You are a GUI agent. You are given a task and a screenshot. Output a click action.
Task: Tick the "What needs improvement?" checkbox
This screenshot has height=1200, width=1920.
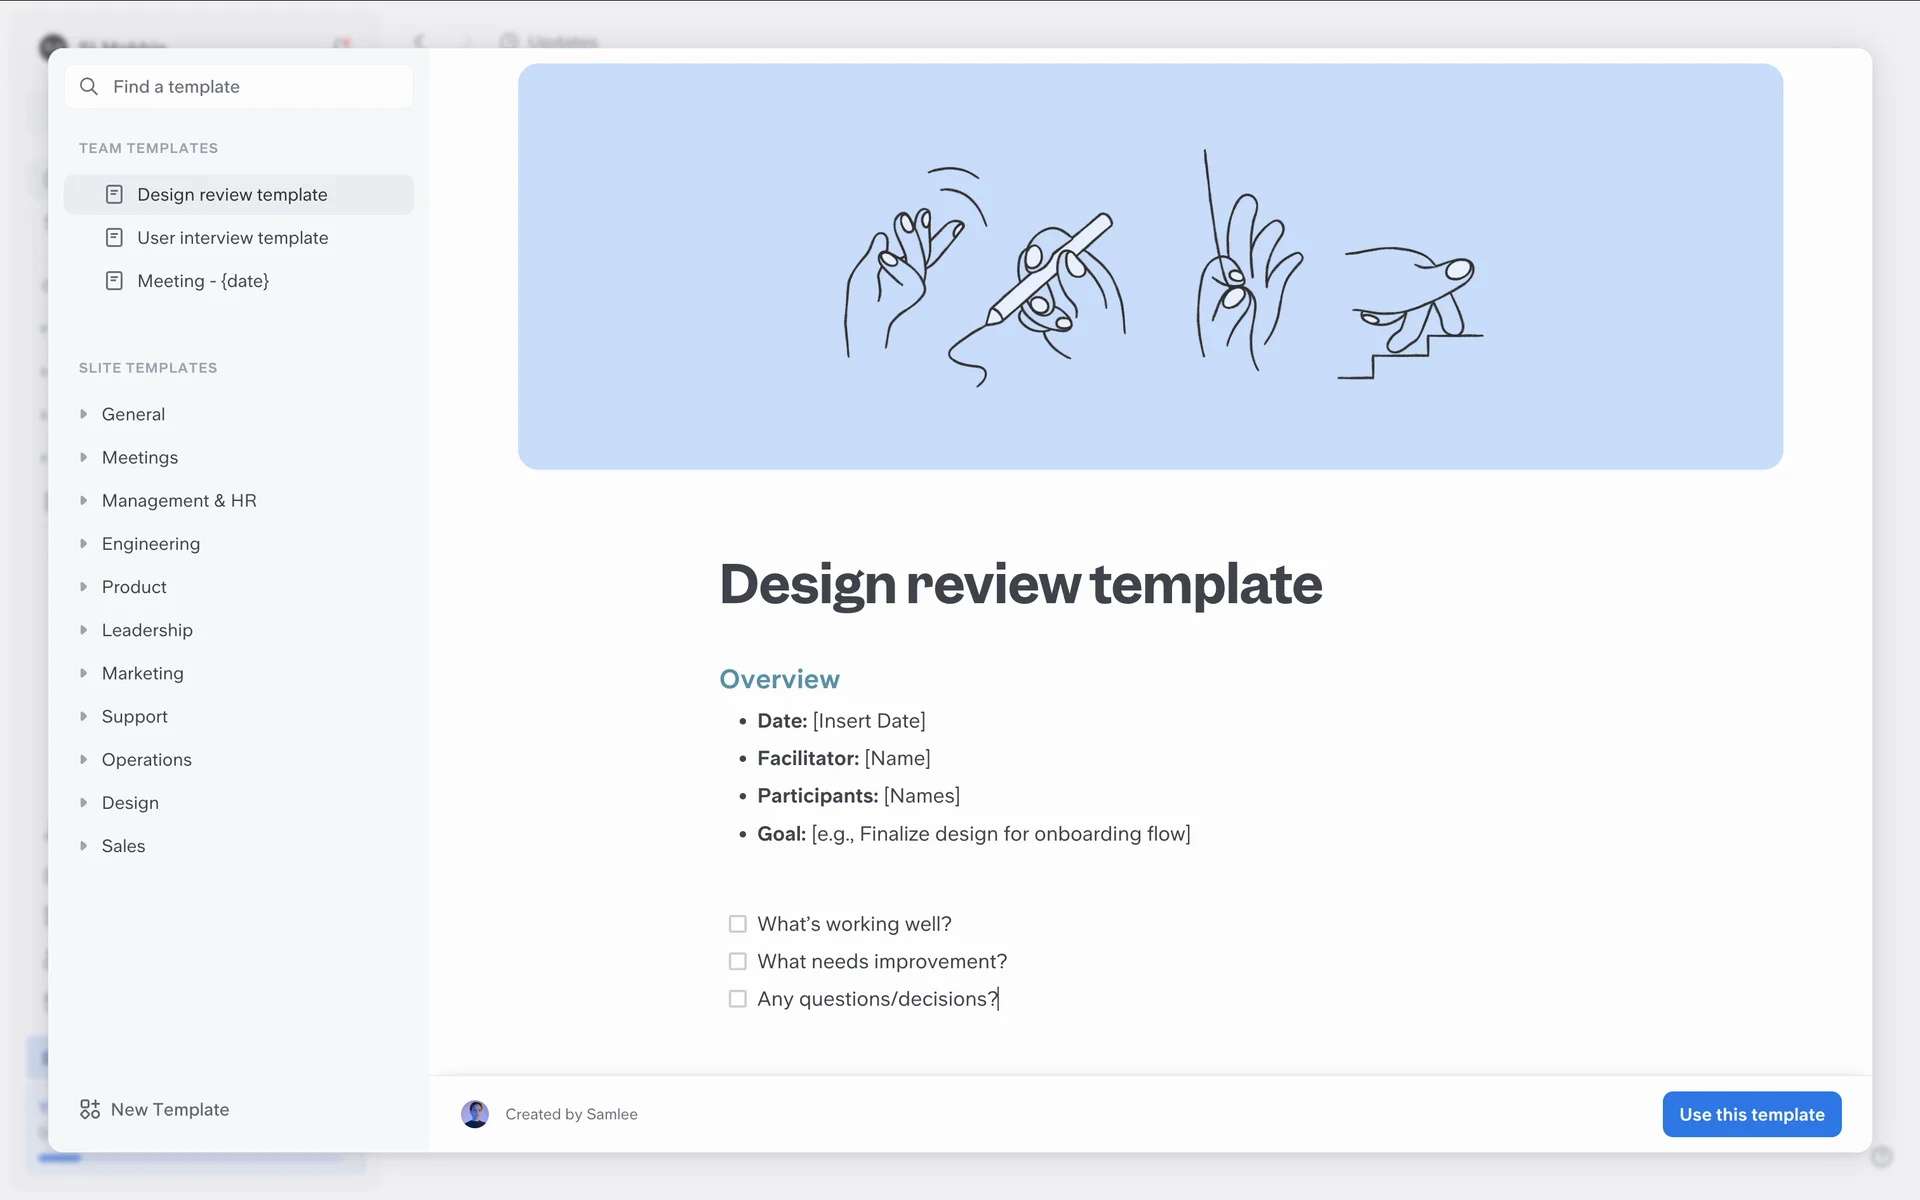point(738,961)
